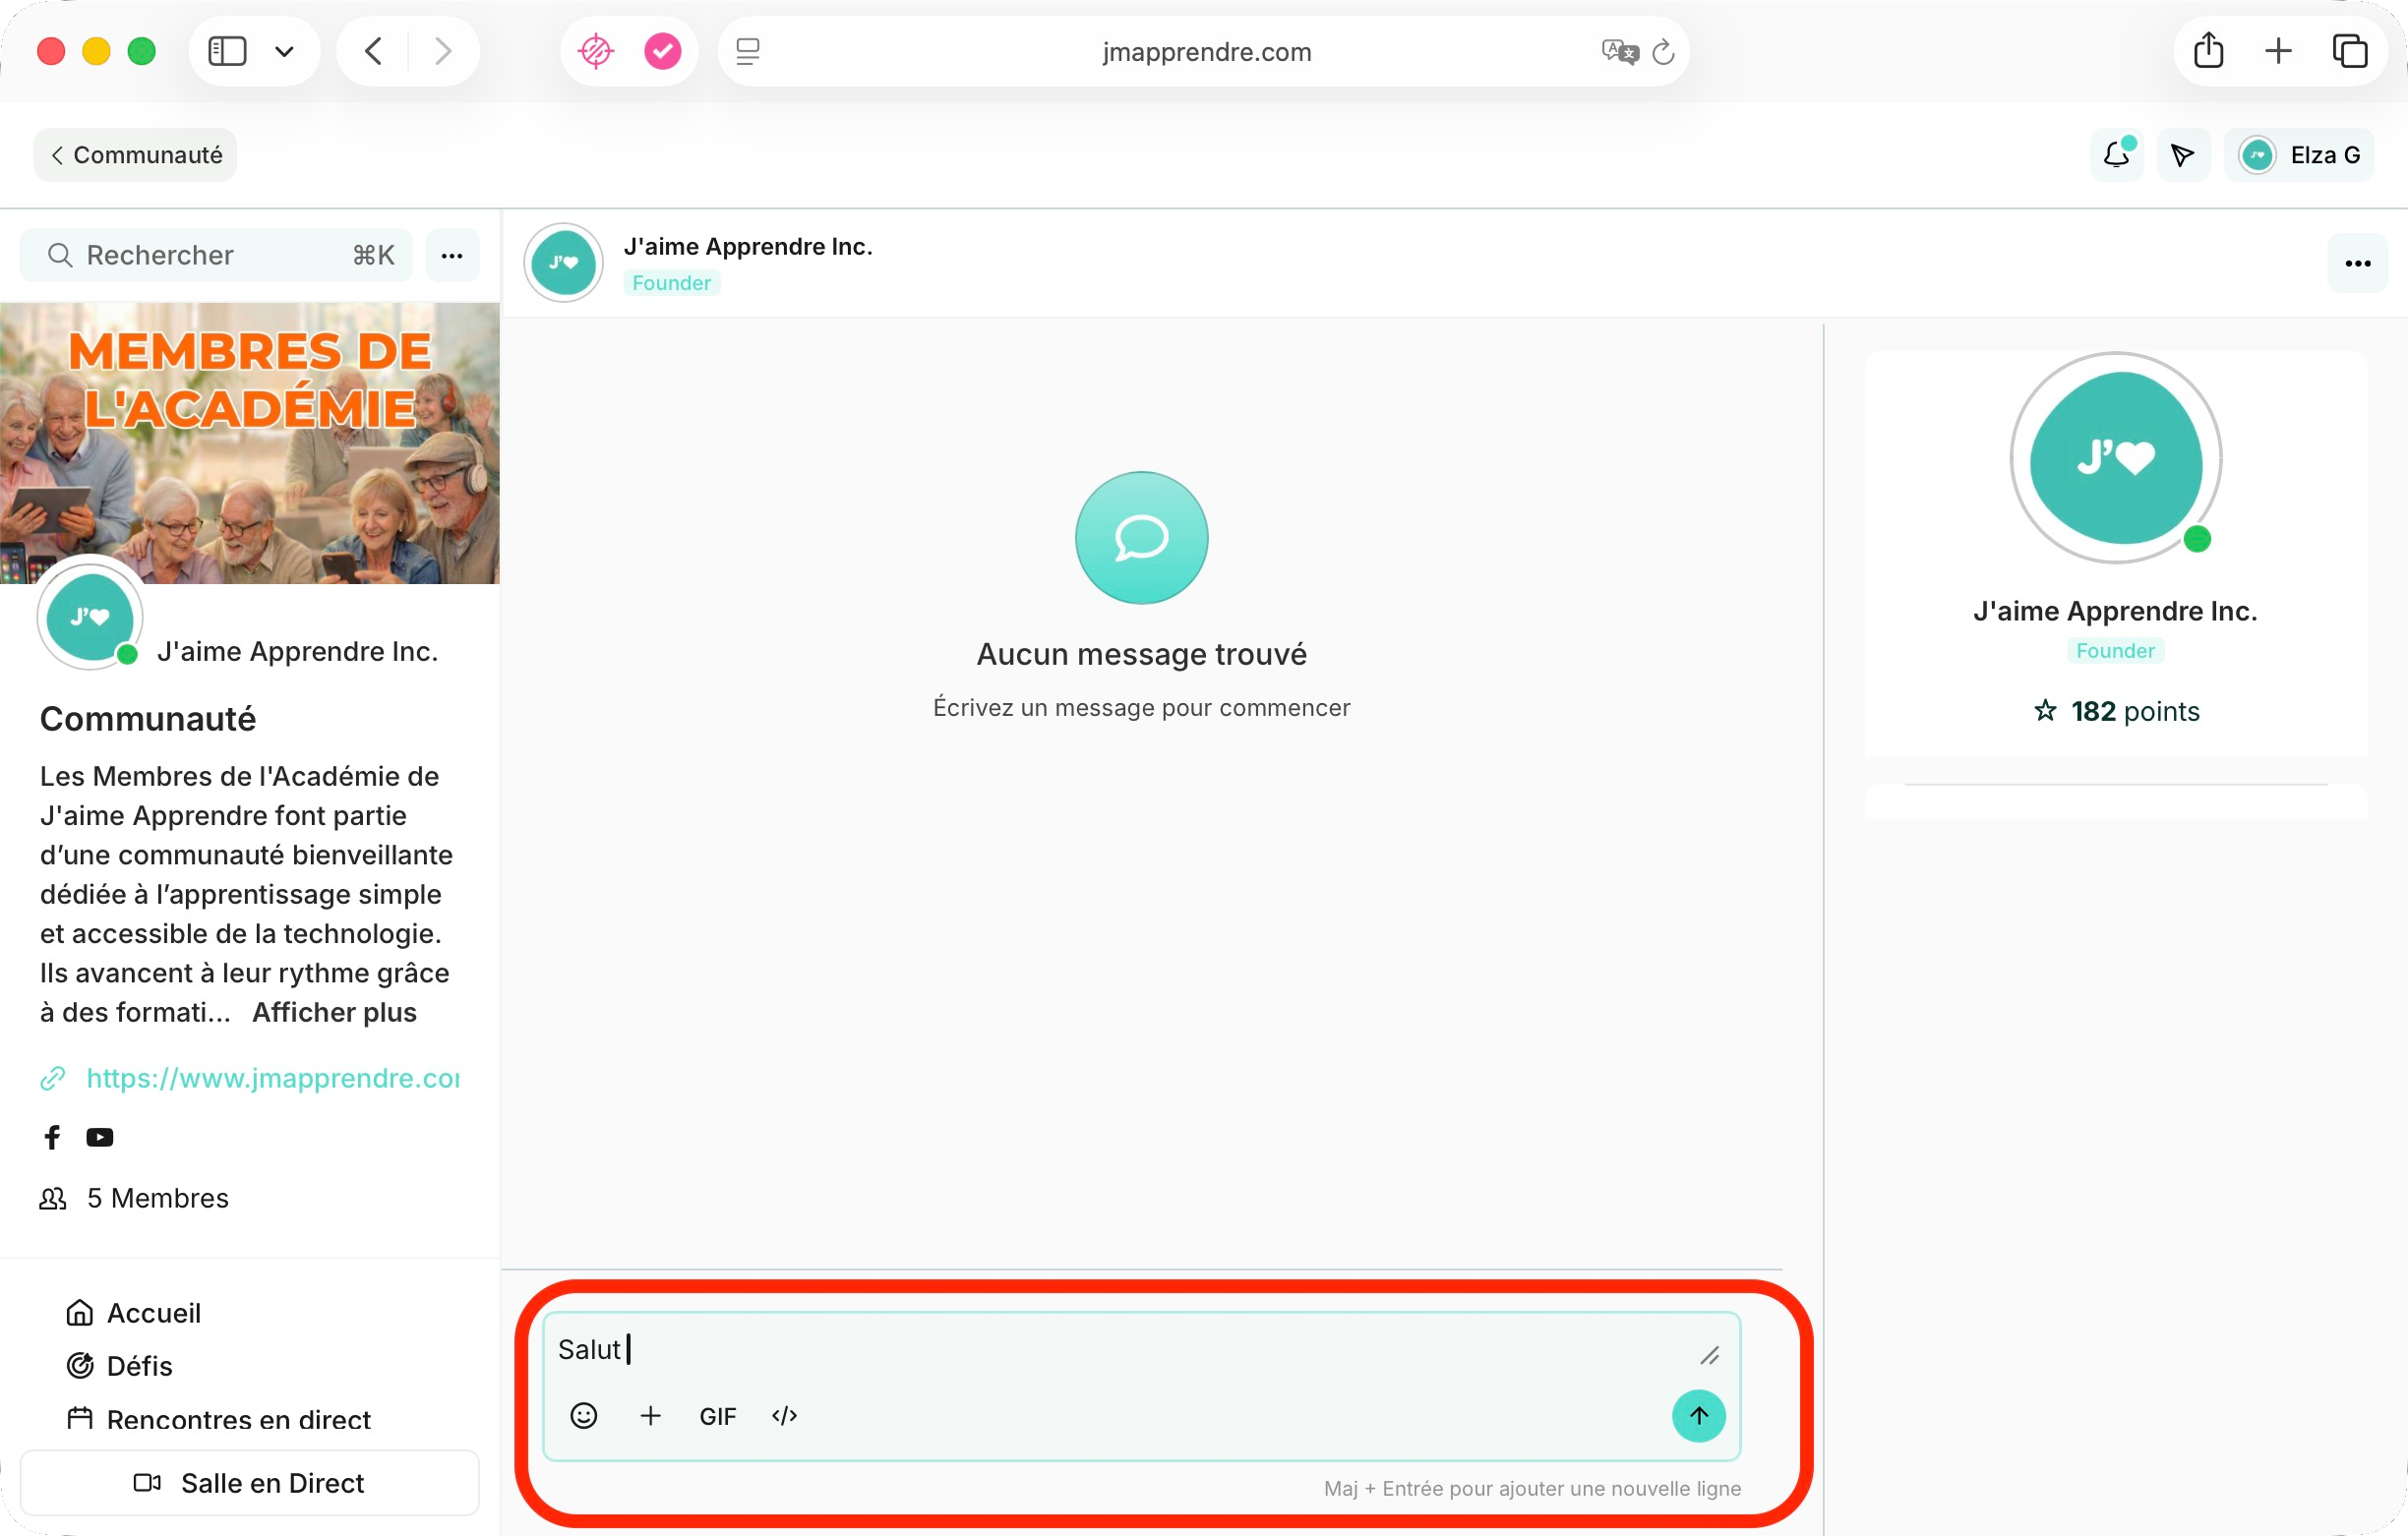This screenshot has width=2408, height=1536.
Task: Join the Salle en Direct
Action: (250, 1482)
